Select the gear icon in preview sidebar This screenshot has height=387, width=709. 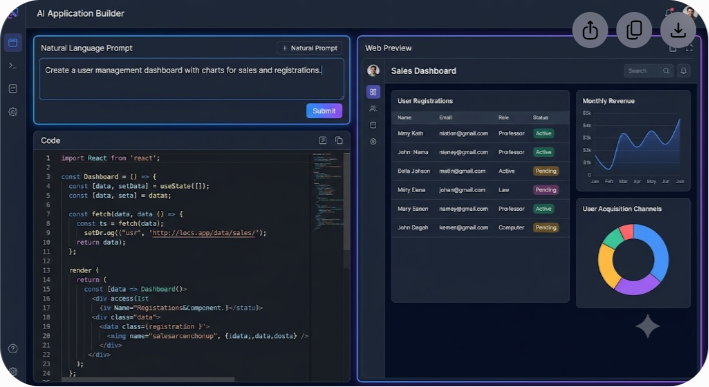(x=373, y=142)
